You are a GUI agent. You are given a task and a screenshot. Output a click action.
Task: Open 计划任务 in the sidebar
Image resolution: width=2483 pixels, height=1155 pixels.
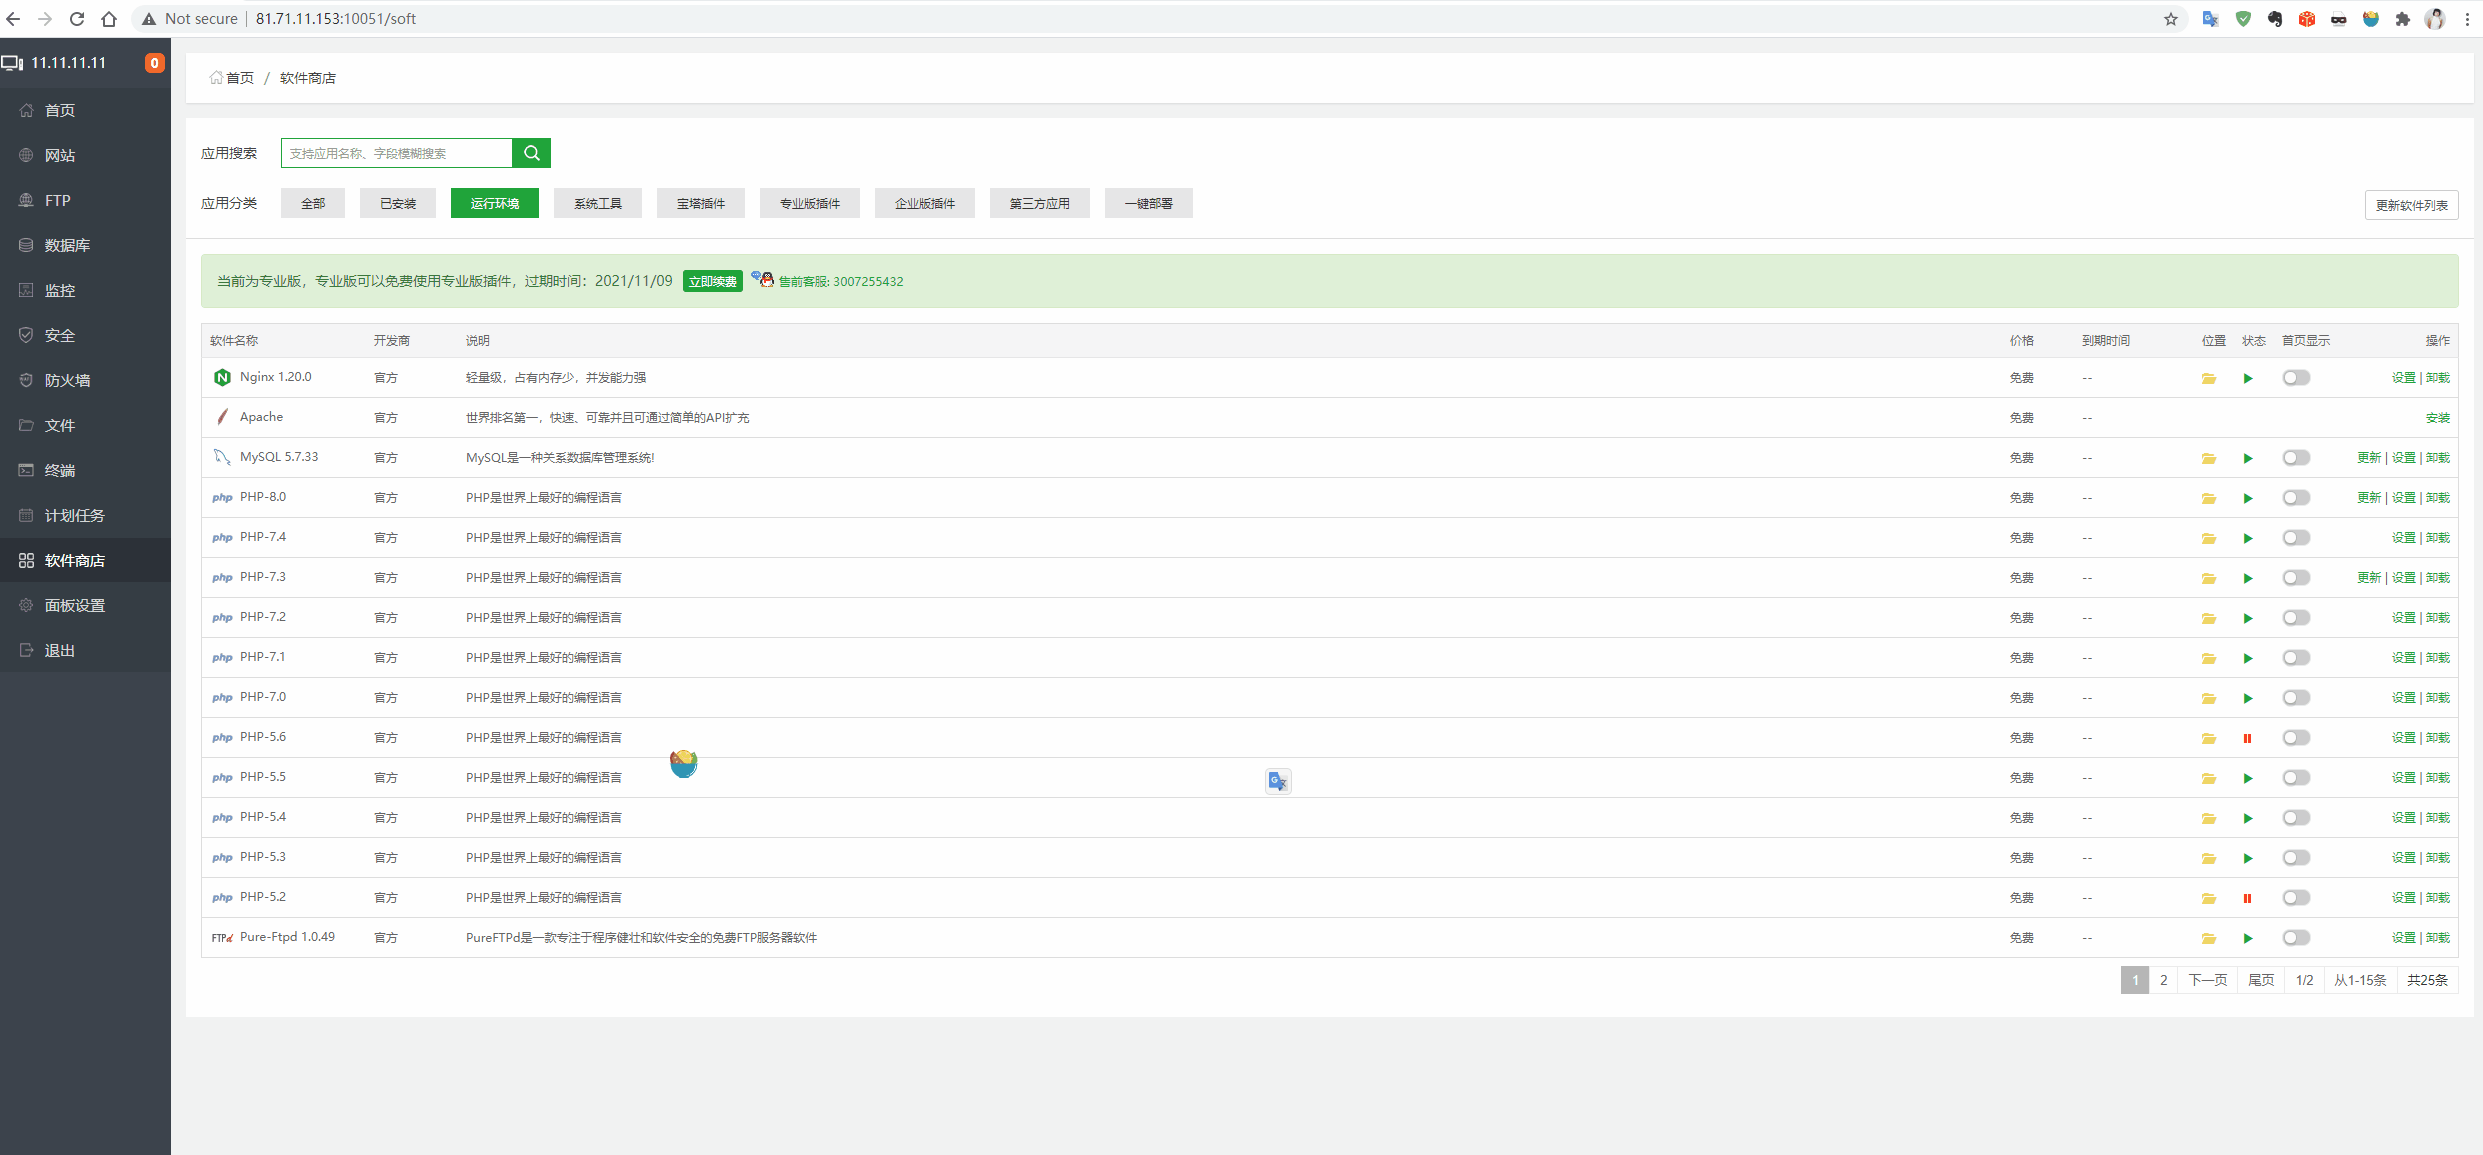(x=85, y=515)
